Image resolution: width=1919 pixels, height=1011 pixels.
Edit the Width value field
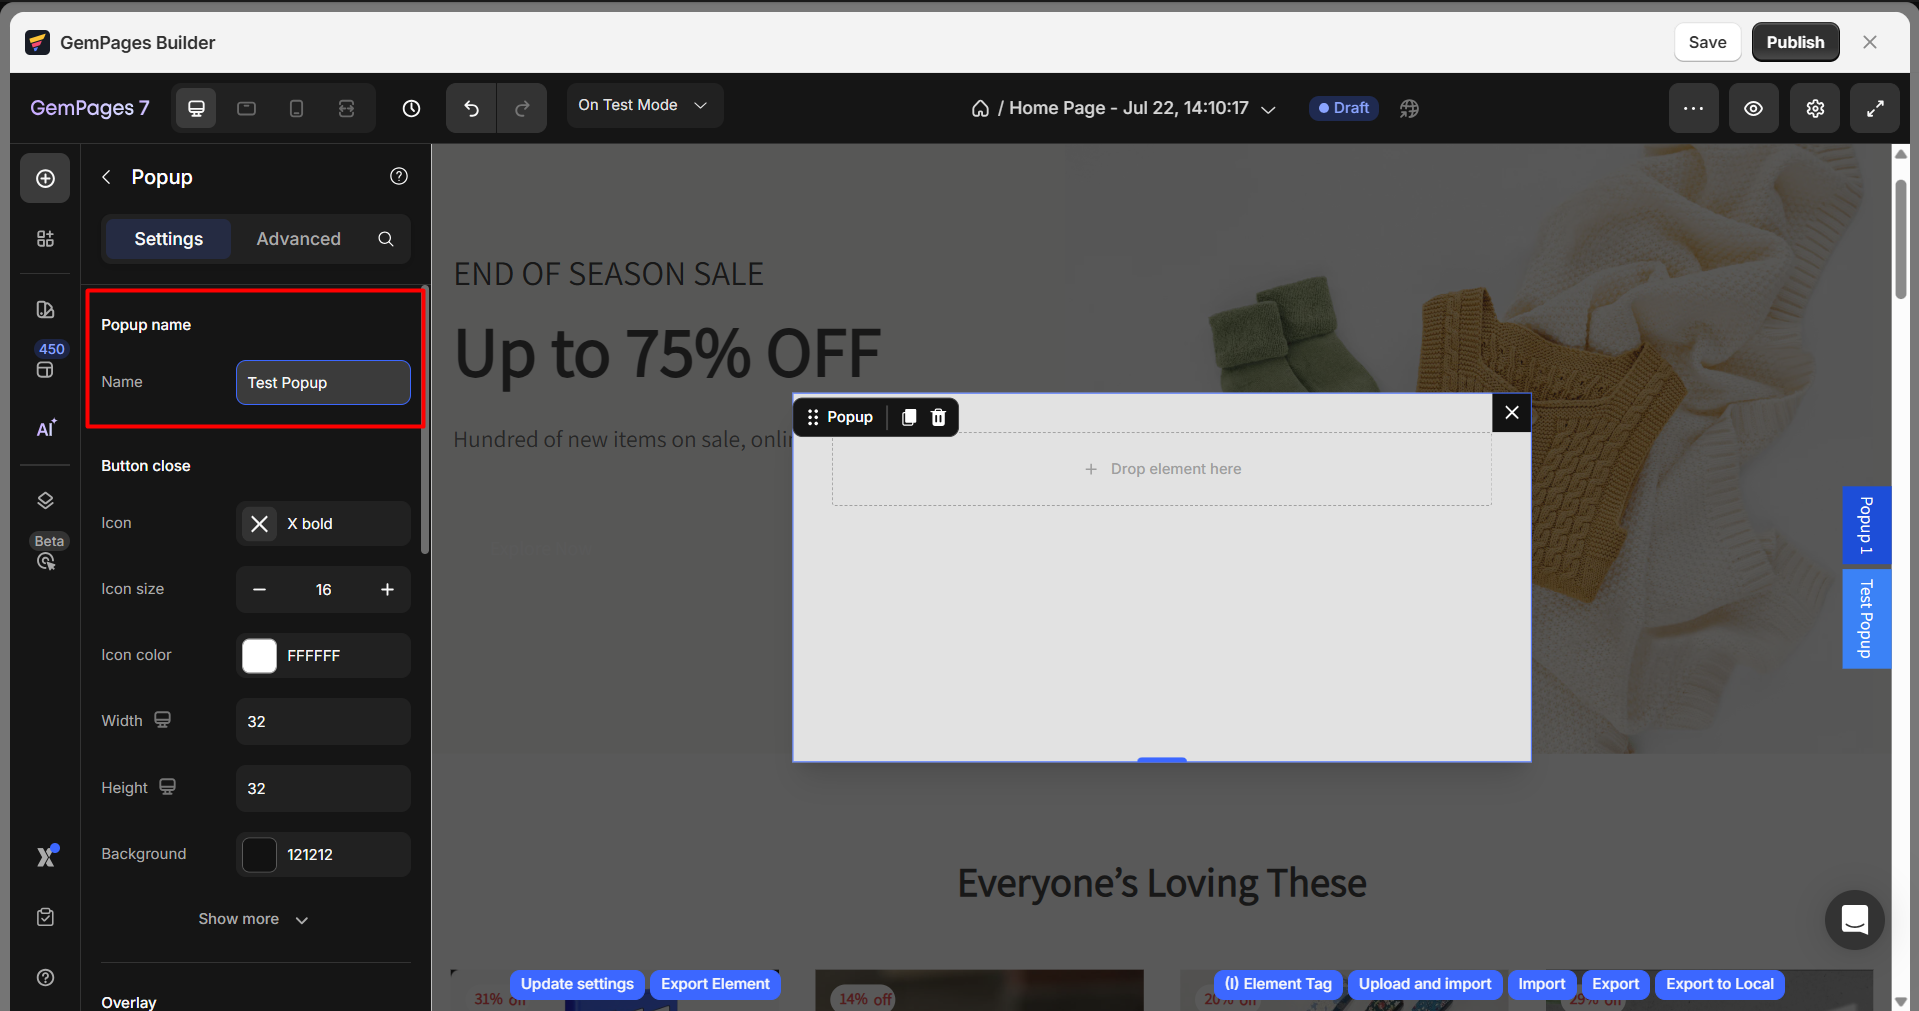(323, 722)
